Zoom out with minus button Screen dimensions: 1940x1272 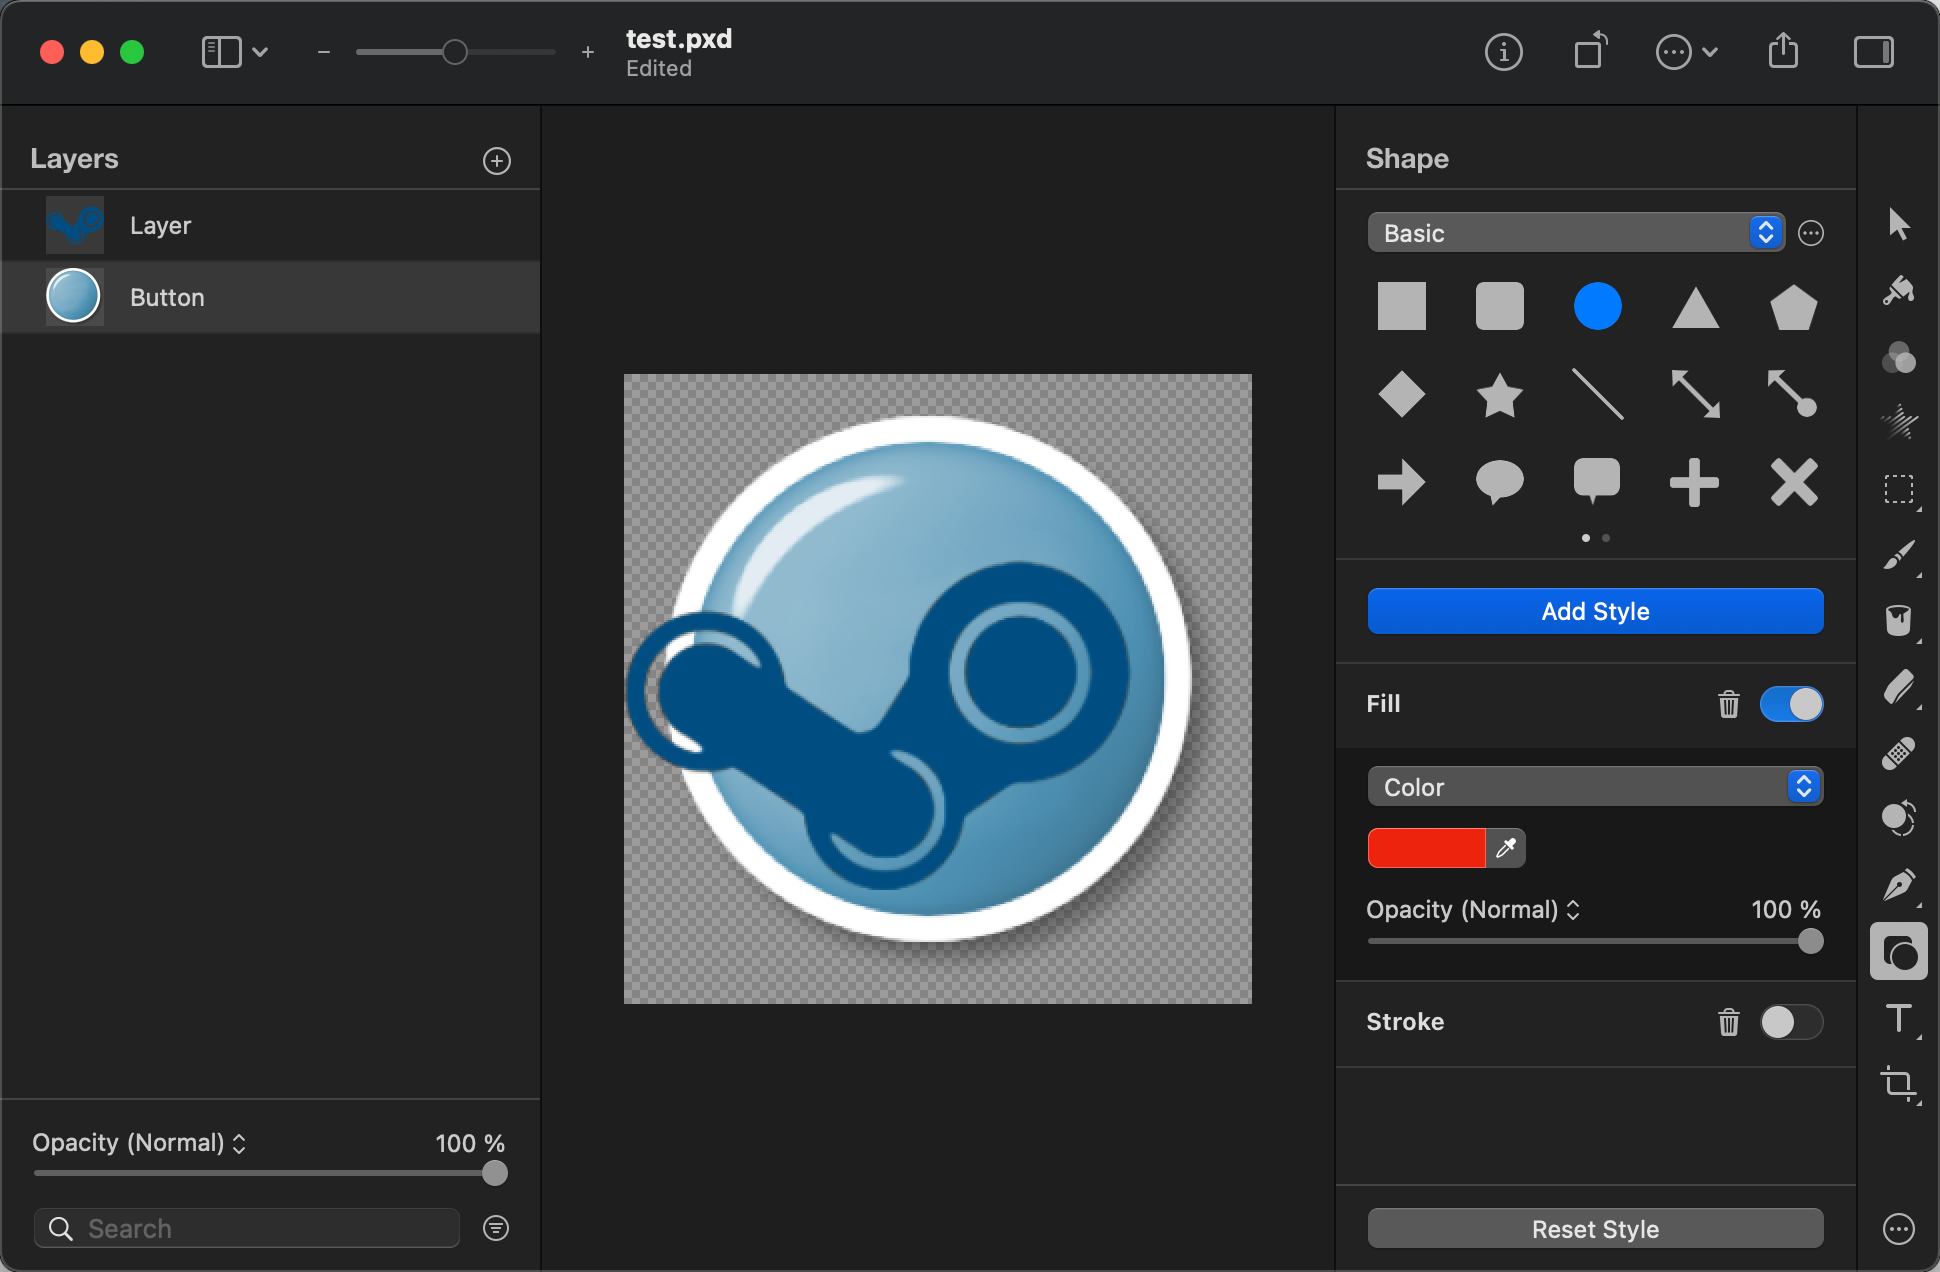coord(323,52)
